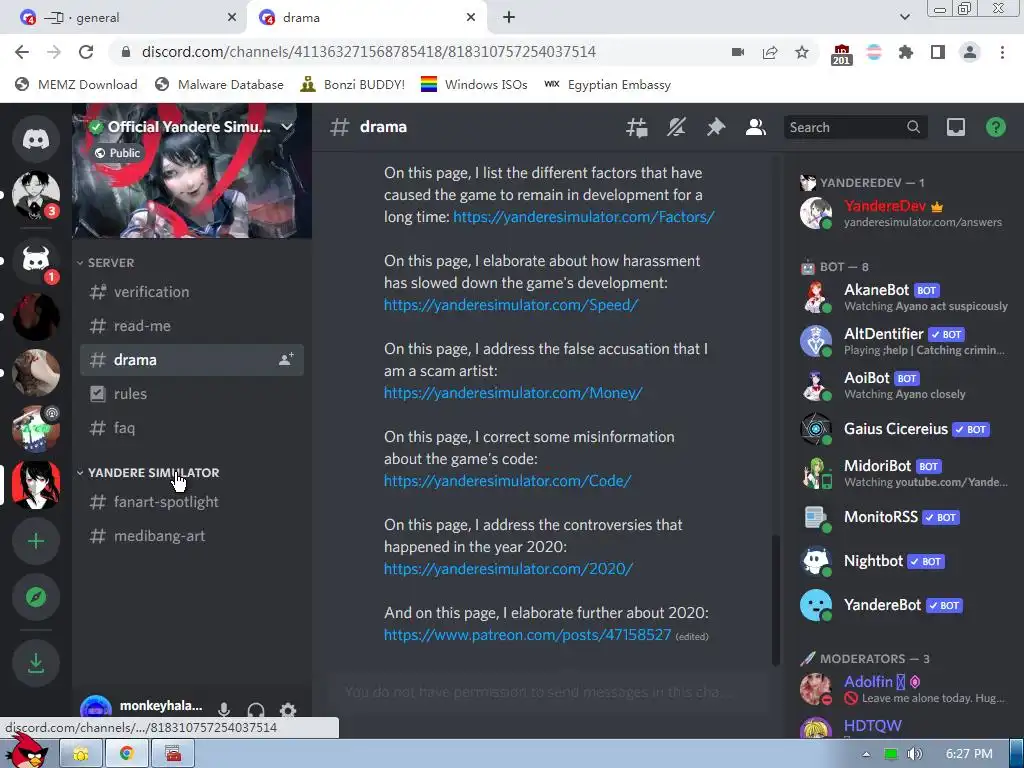1024x768 pixels.
Task: Open Chrome from the taskbar
Action: click(x=127, y=754)
